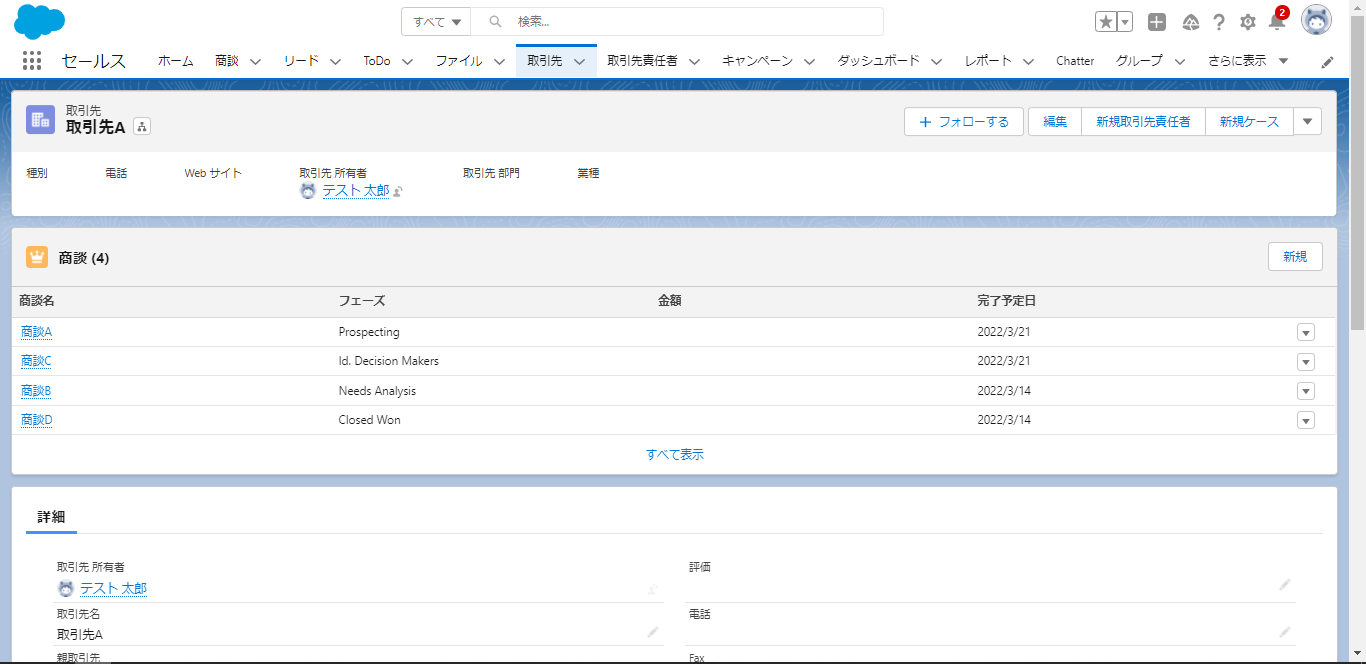Expand the 商談 tab chevron menu
1366x664 pixels.
pos(255,61)
